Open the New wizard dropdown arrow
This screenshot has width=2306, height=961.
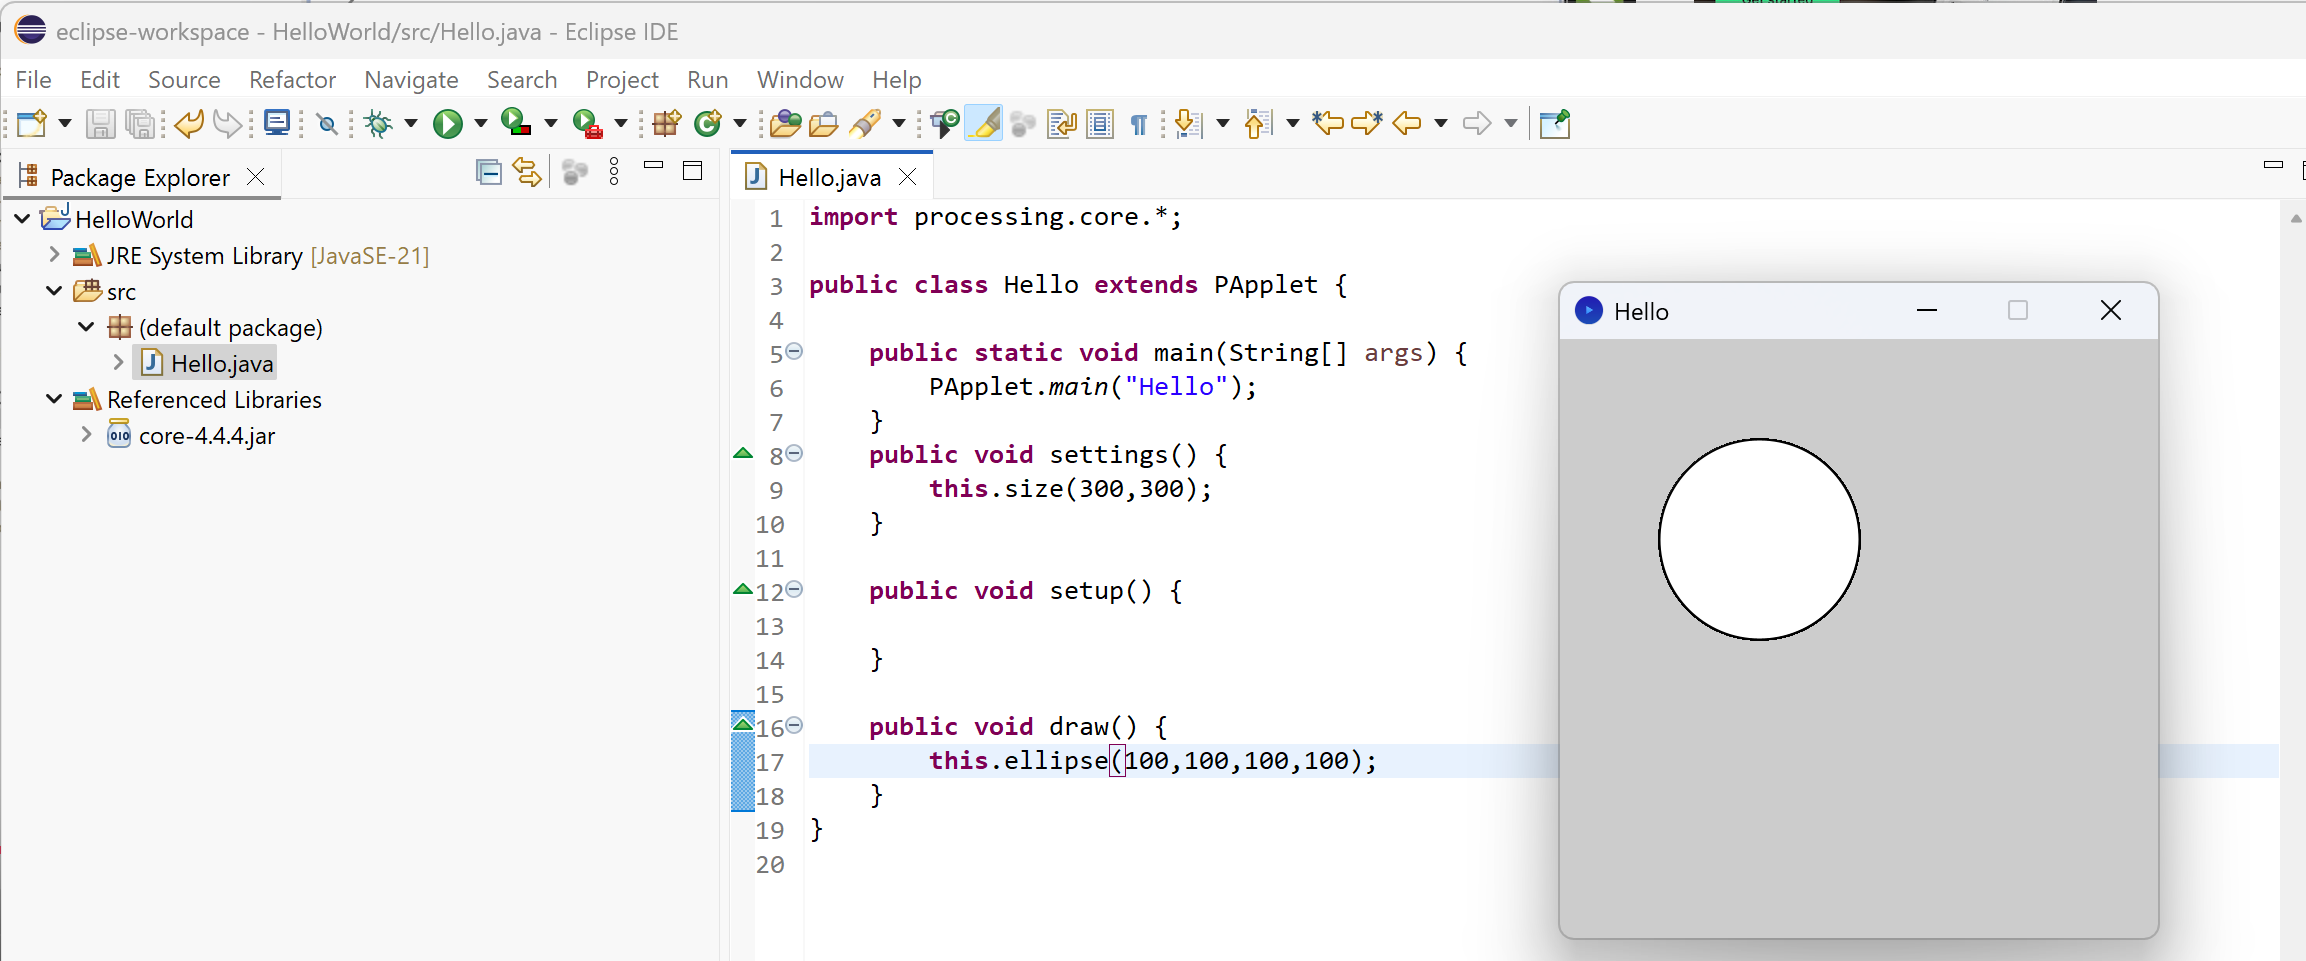[65, 123]
